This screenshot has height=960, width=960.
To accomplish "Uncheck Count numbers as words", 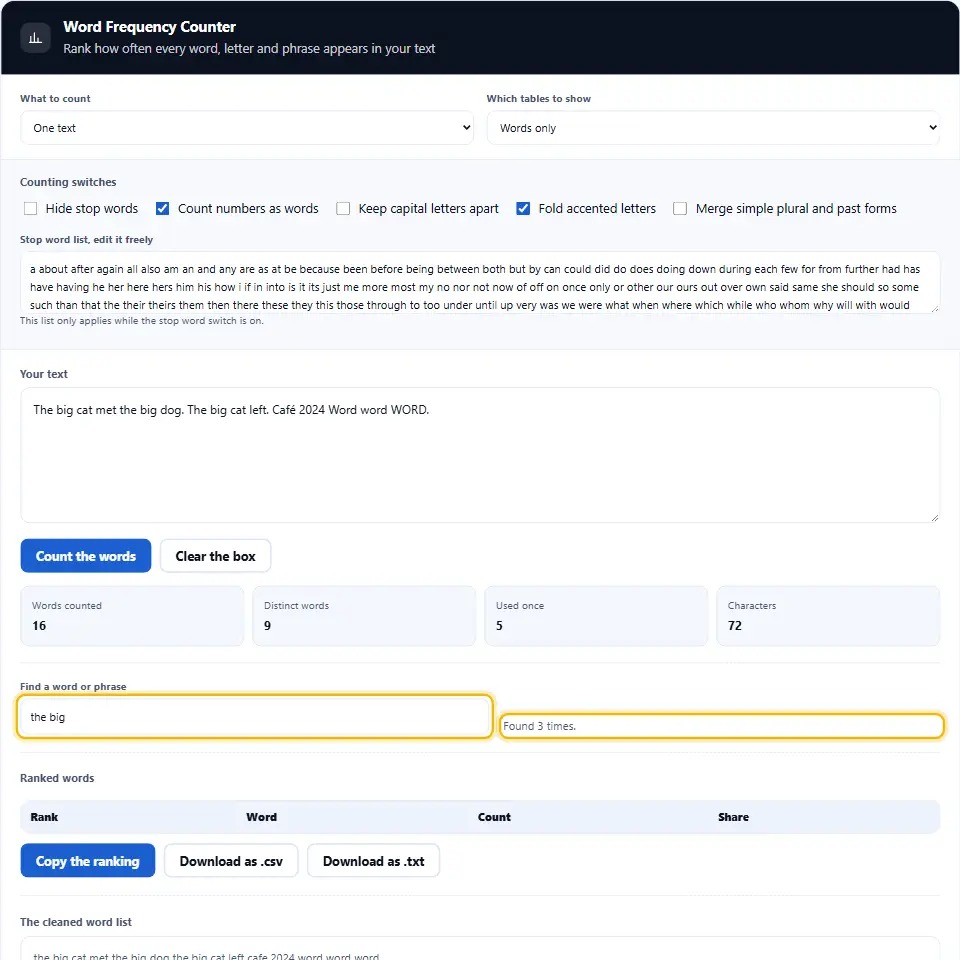I will (x=162, y=209).
